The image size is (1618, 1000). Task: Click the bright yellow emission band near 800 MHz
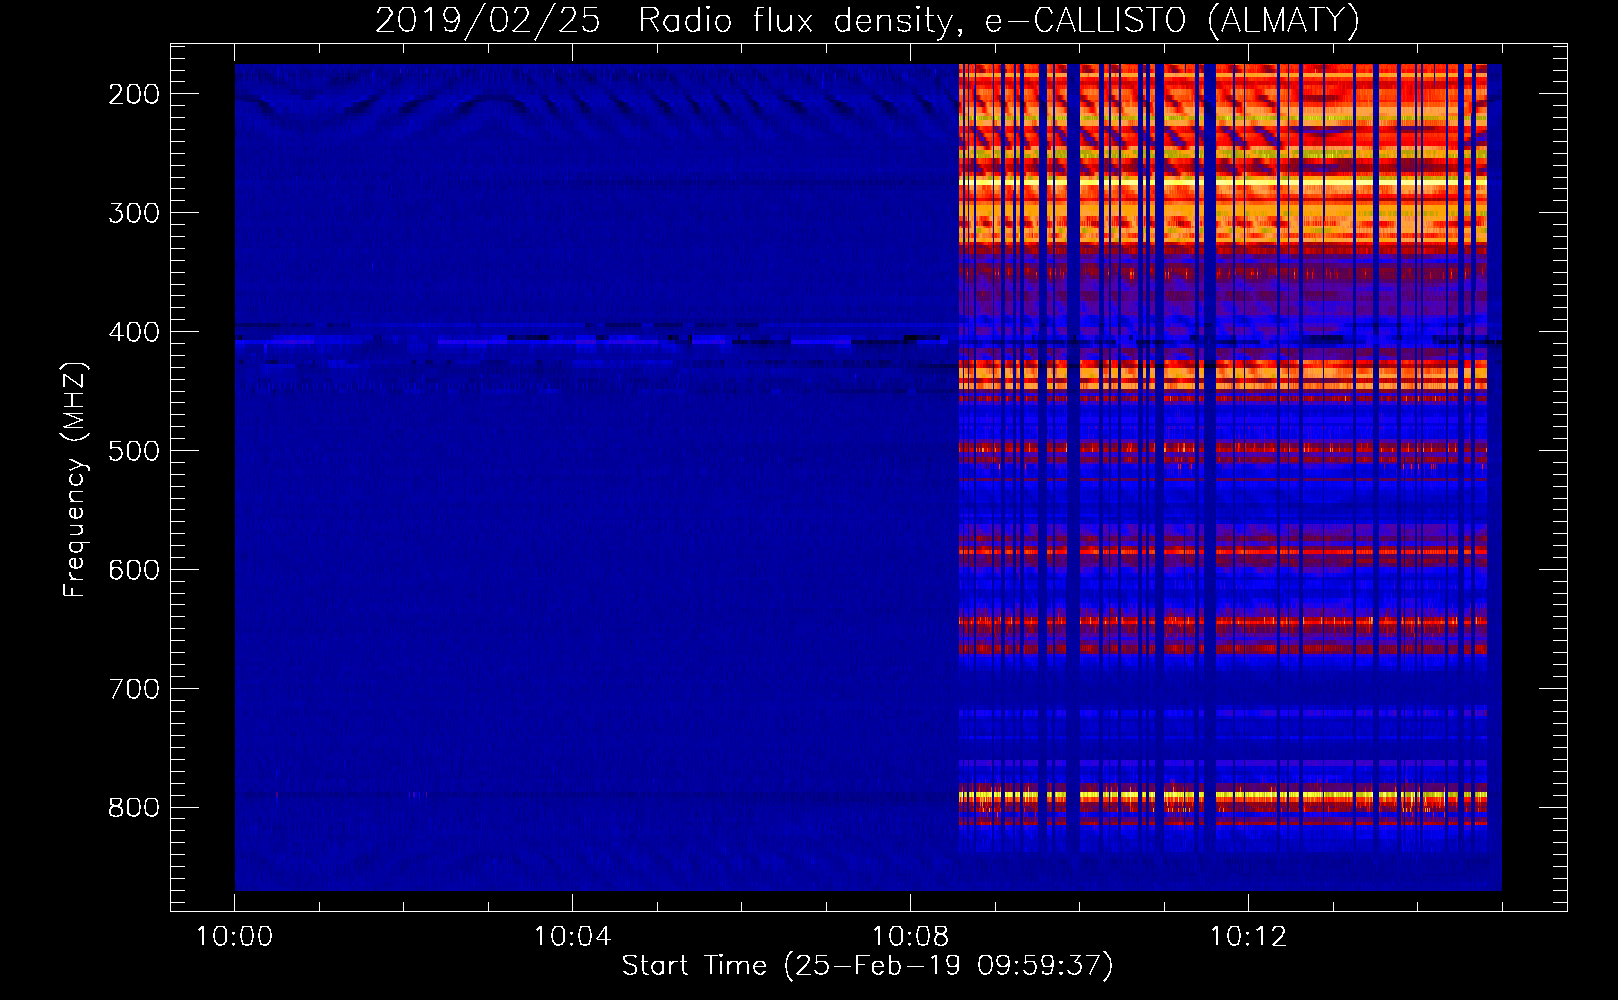click(1223, 796)
